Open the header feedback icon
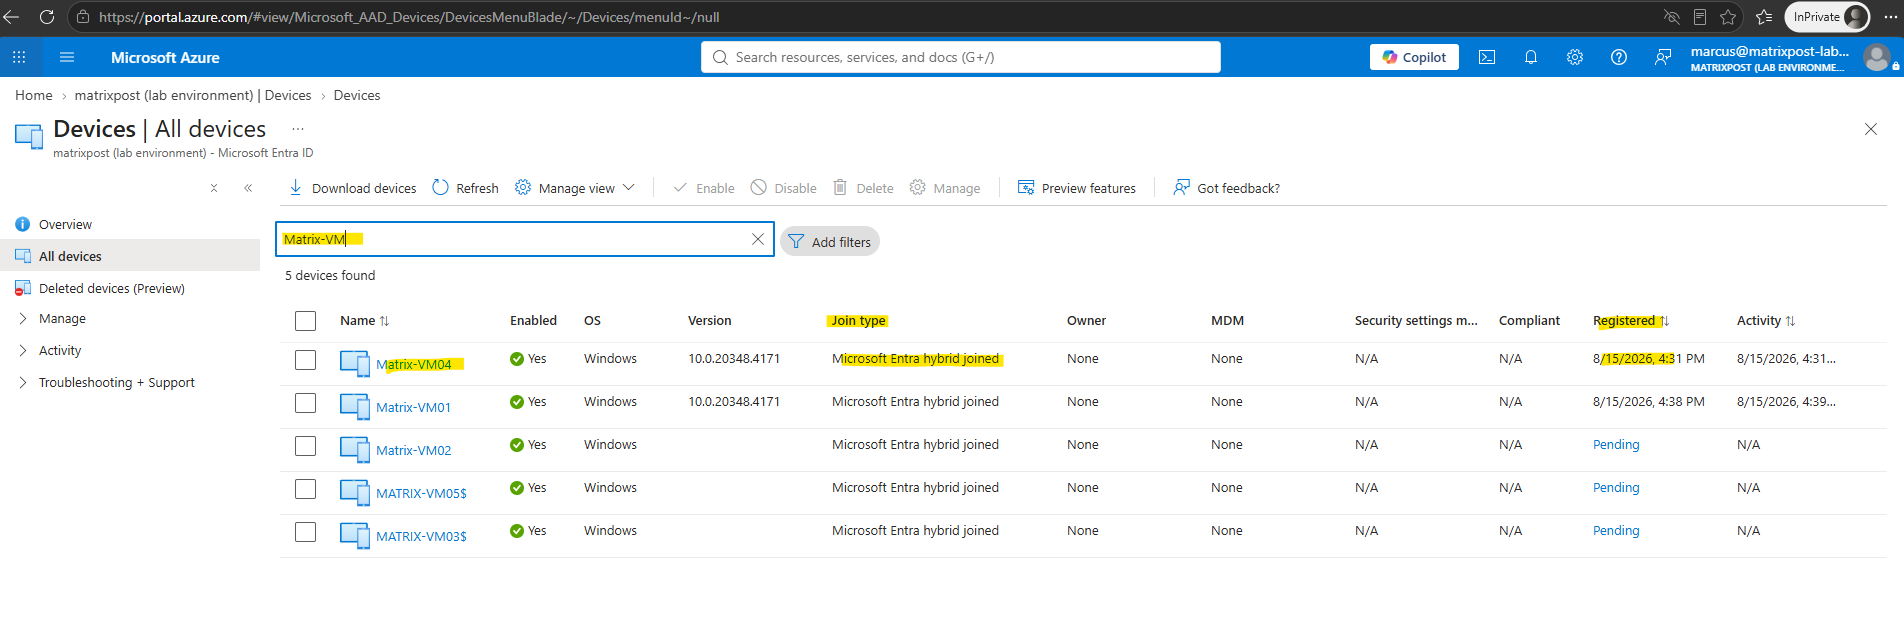The width and height of the screenshot is (1904, 637). pos(1663,57)
